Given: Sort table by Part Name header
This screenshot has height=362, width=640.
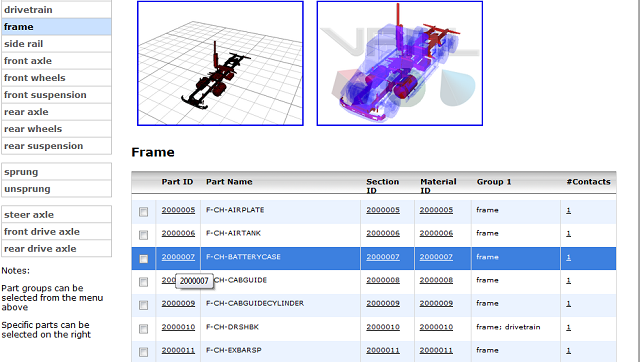Looking at the screenshot, I should (229, 182).
